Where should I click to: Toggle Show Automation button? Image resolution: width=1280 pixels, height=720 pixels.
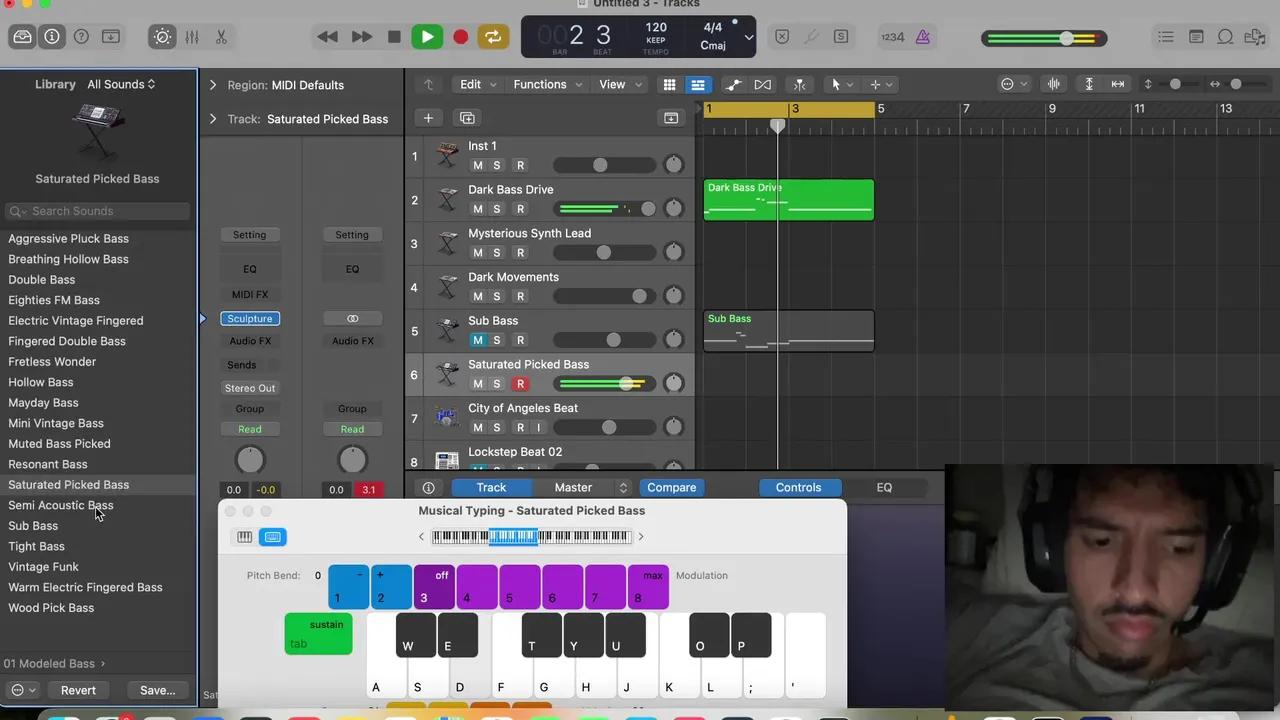point(734,85)
